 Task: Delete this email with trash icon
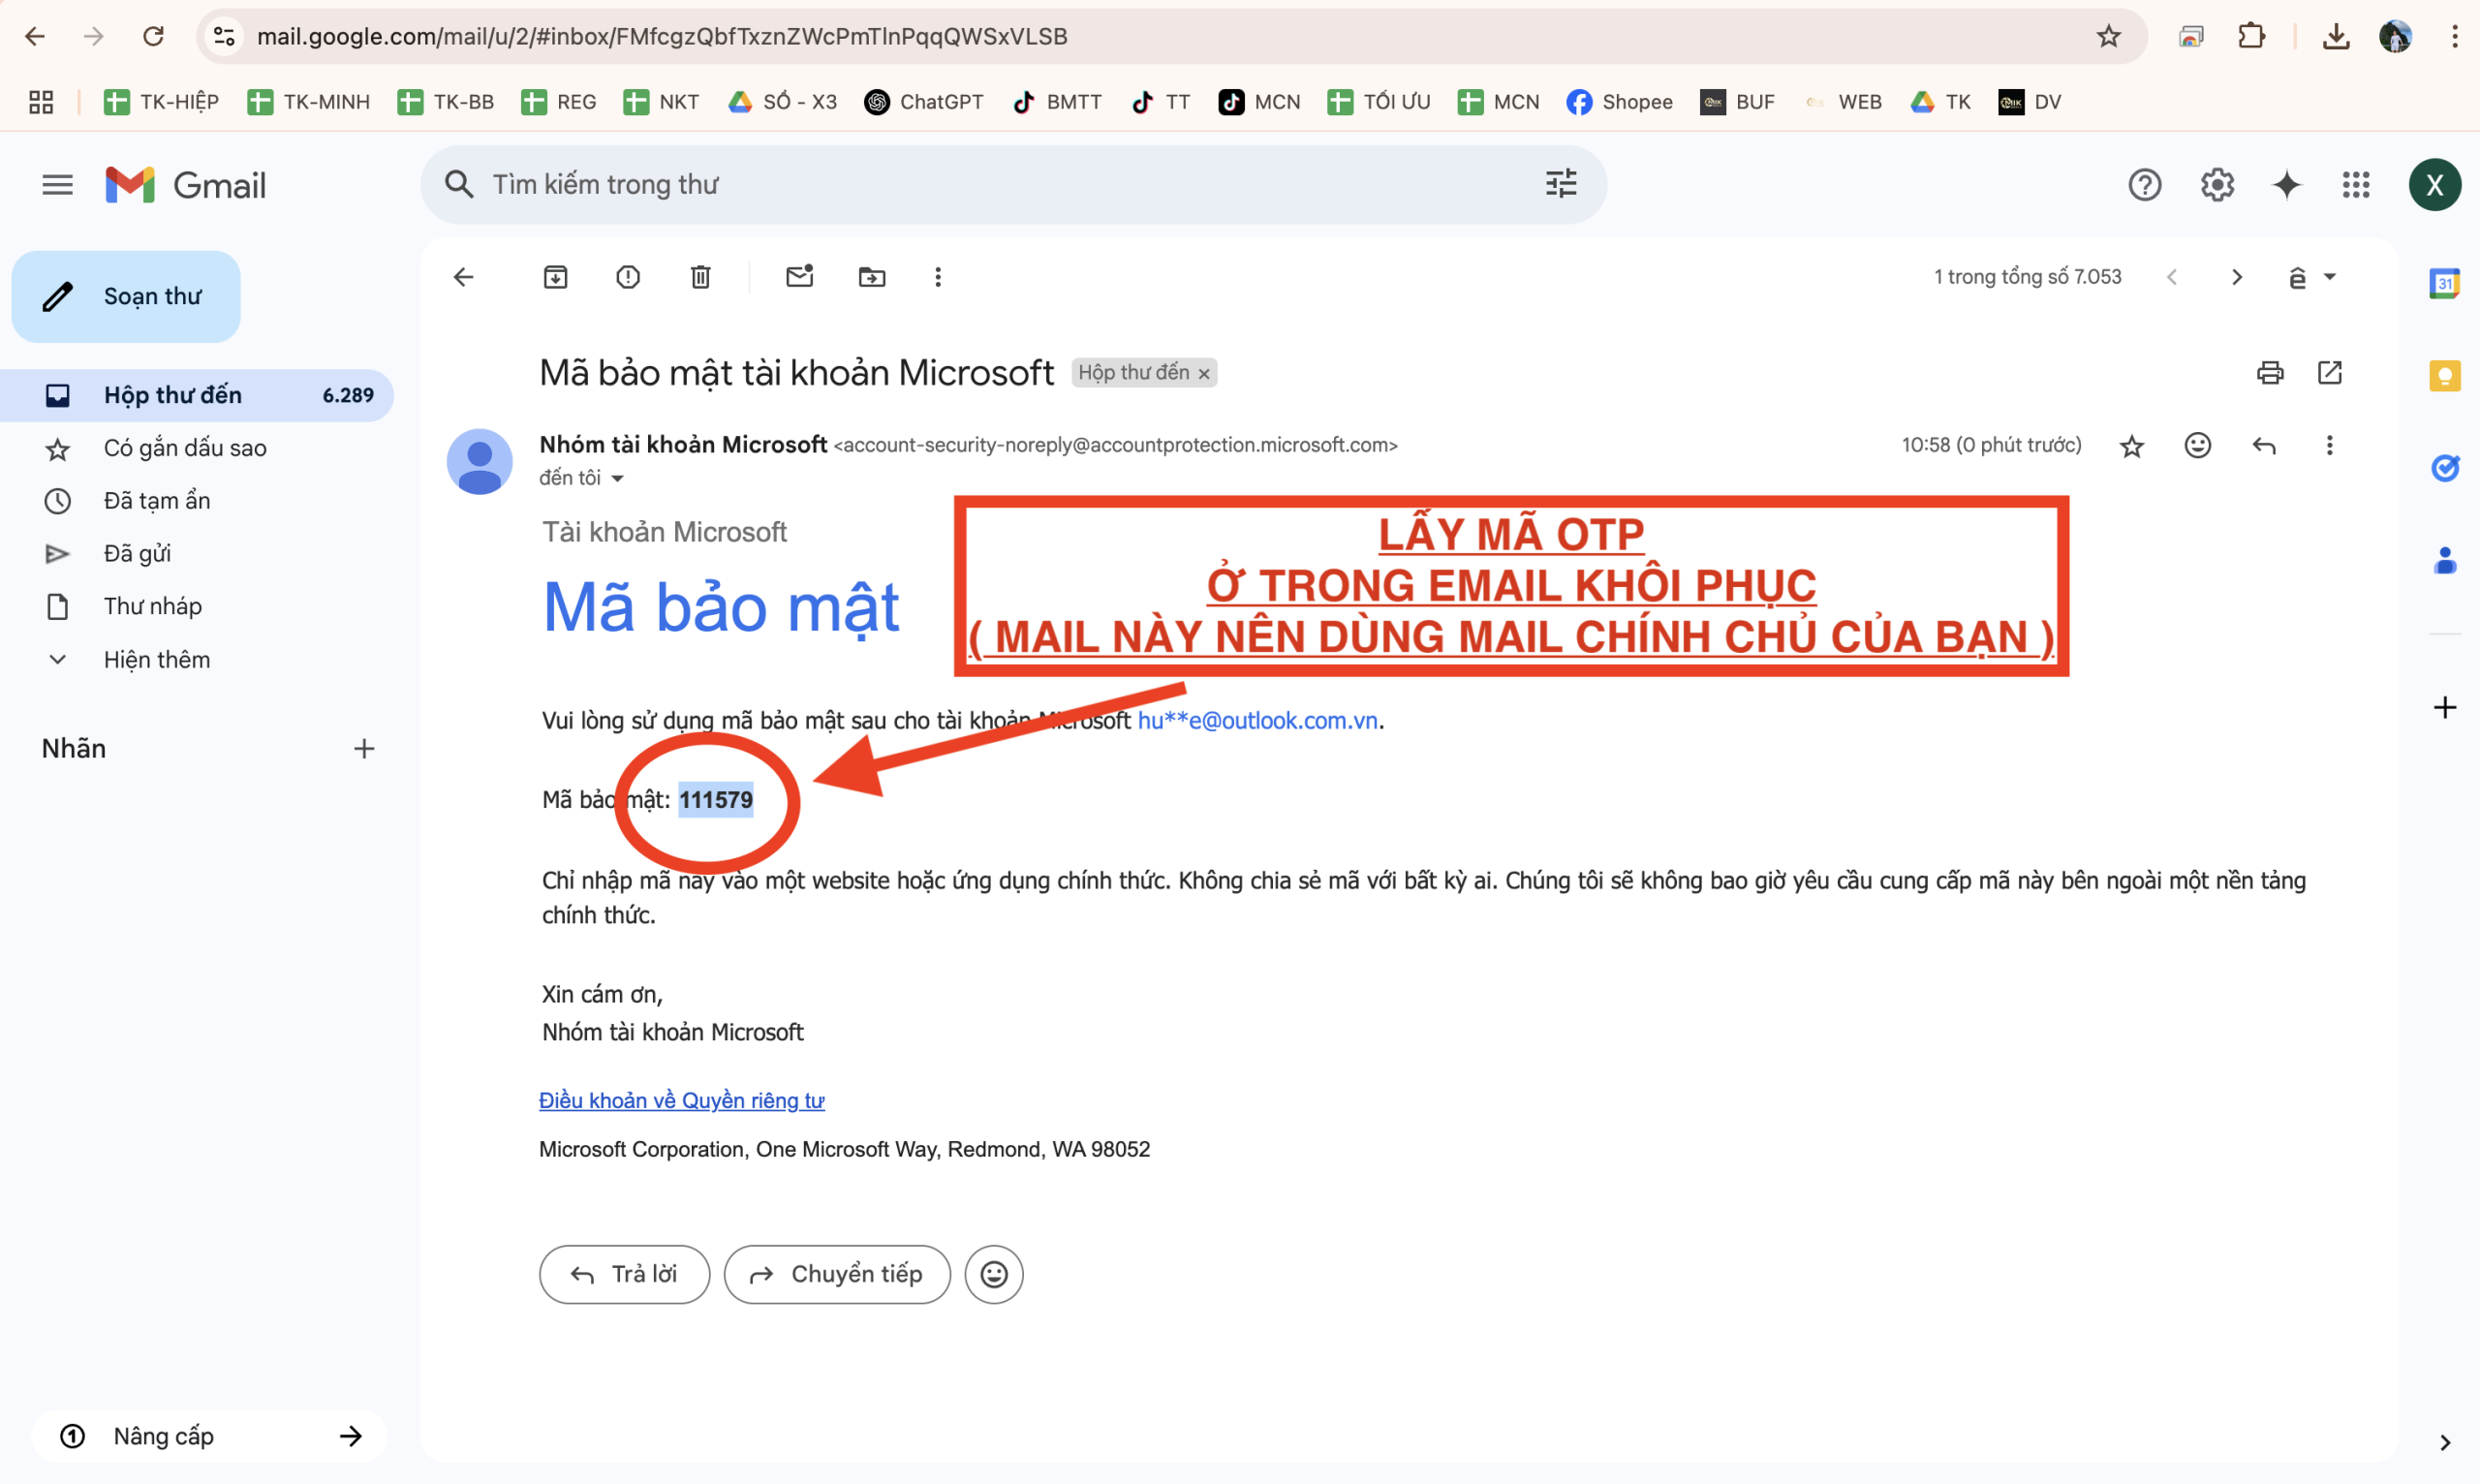point(701,277)
